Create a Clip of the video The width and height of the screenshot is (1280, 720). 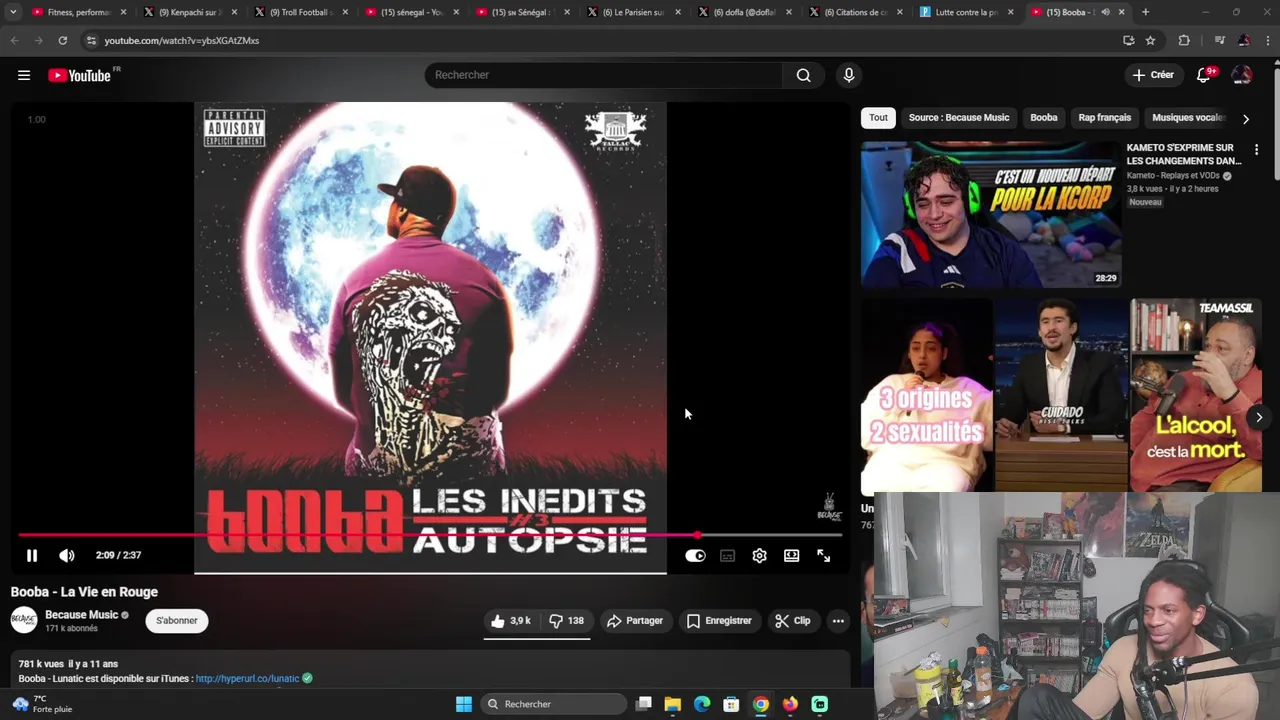[793, 621]
